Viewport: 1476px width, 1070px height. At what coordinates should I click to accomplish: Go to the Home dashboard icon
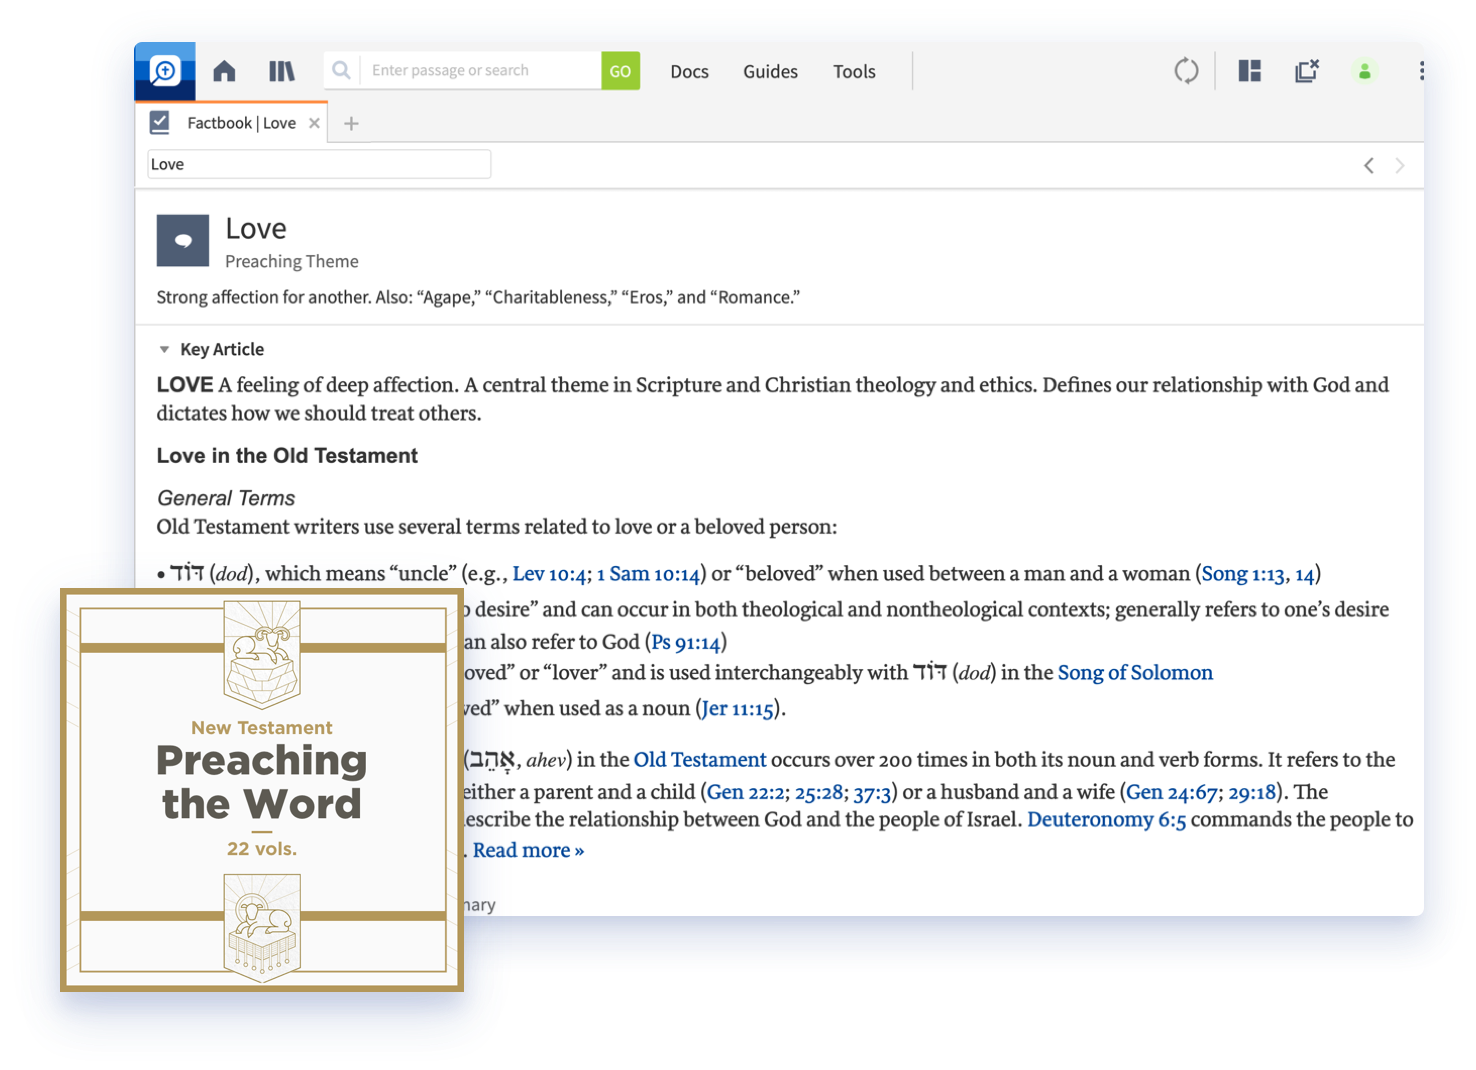pyautogui.click(x=224, y=71)
